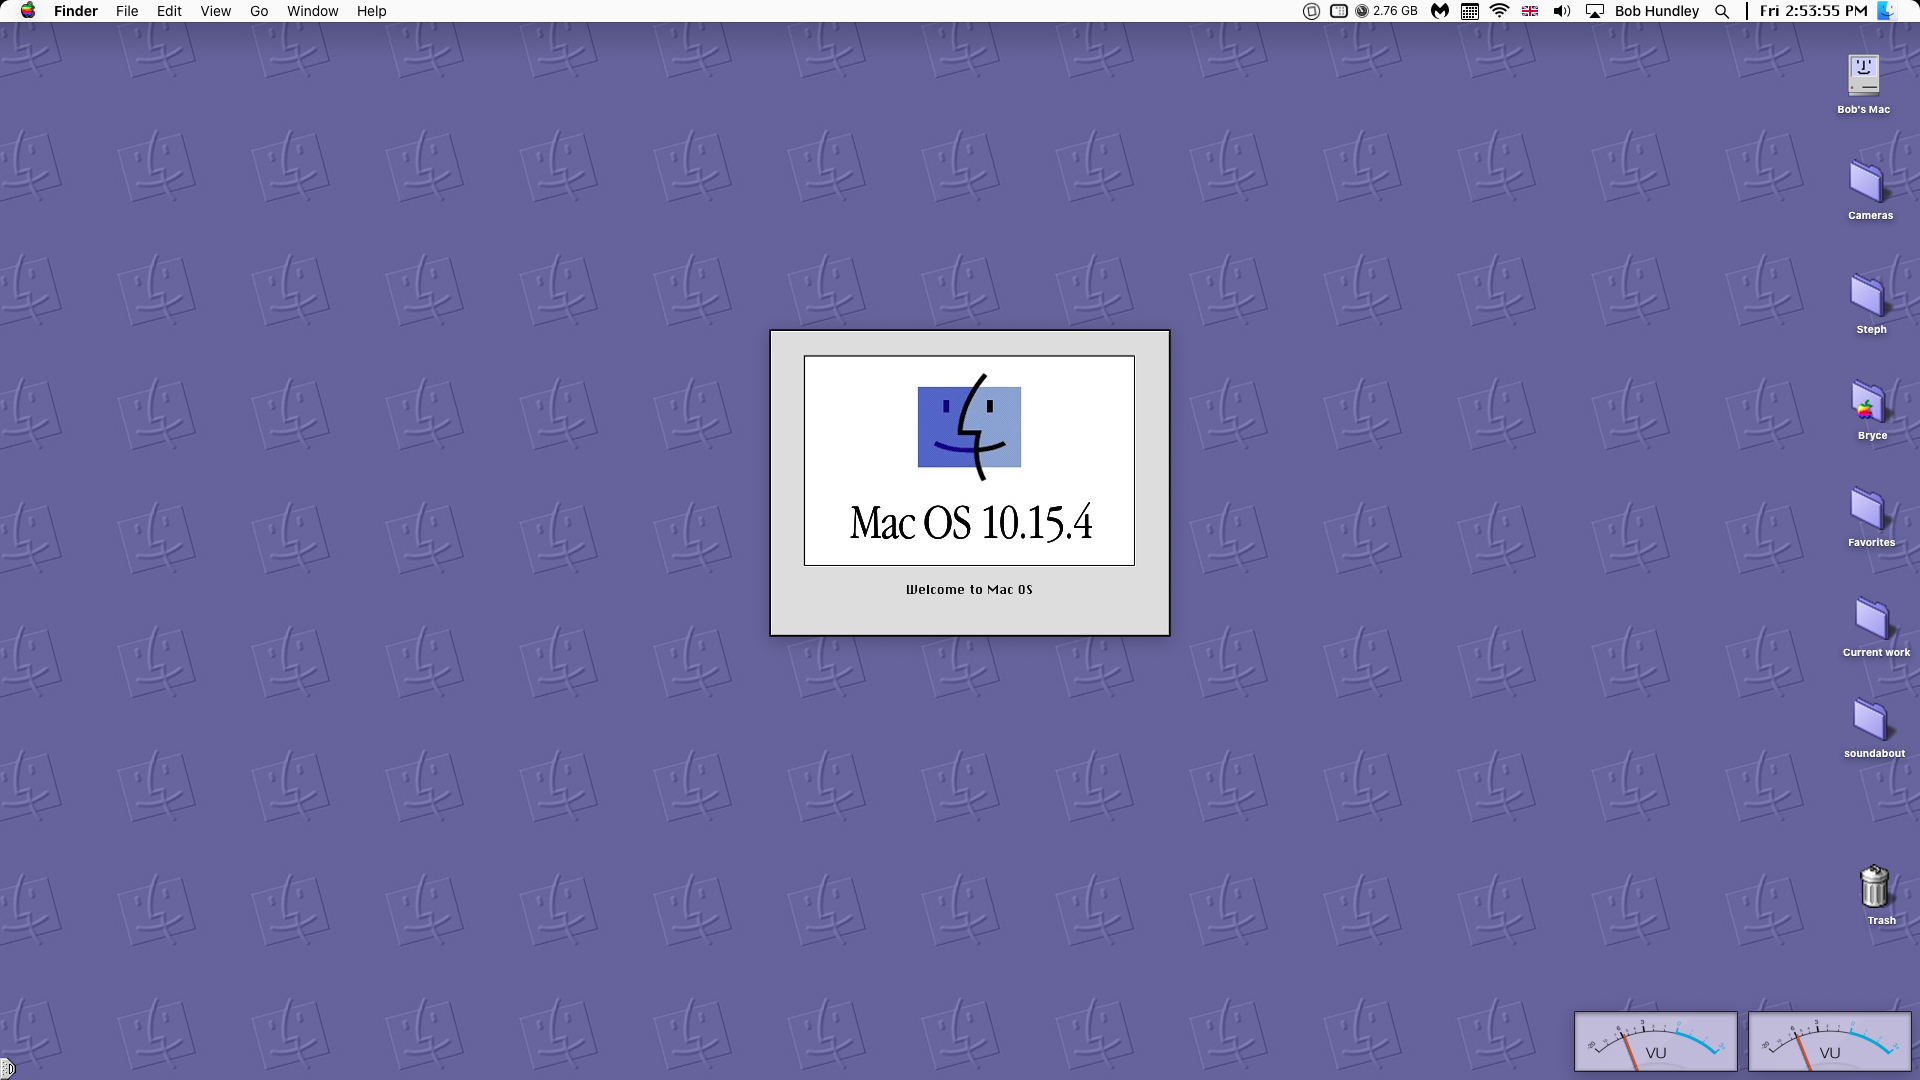Click the left VU meter
The height and width of the screenshot is (1080, 1920).
[1656, 1041]
